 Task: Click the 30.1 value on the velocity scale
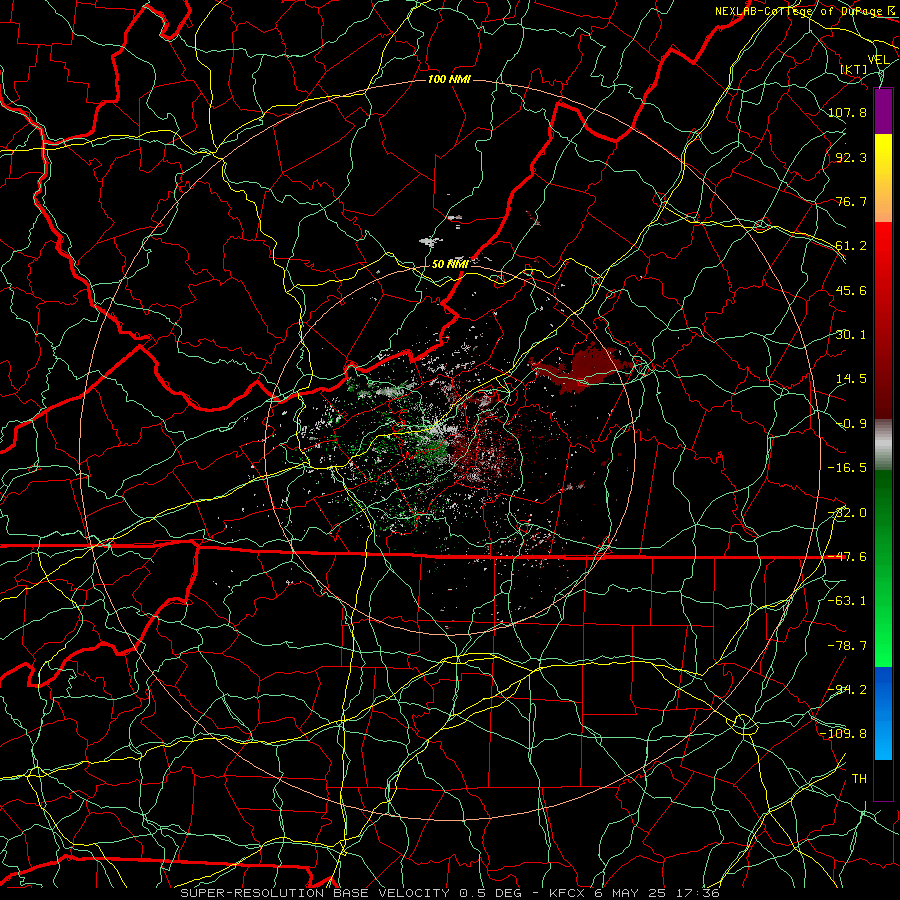(851, 335)
